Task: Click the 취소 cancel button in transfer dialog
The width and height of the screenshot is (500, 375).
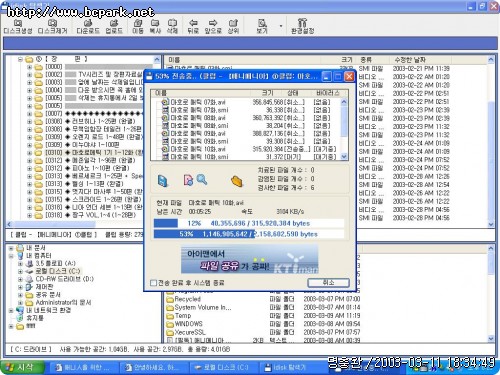Action: point(328,283)
